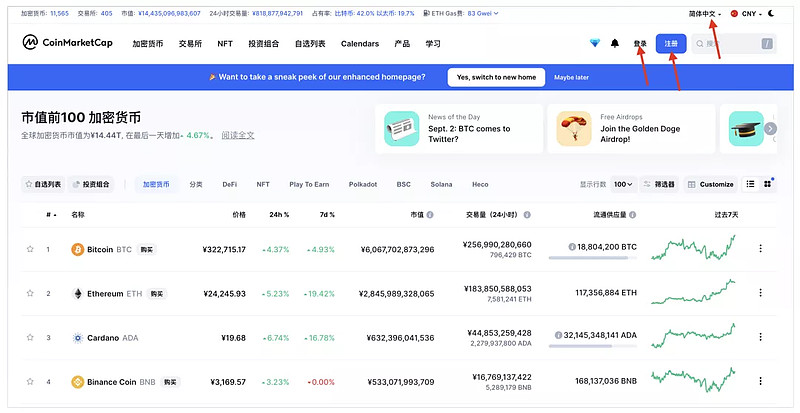The image size is (800, 413).
Task: Open the News of the Day thumbnail
Action: 402,129
